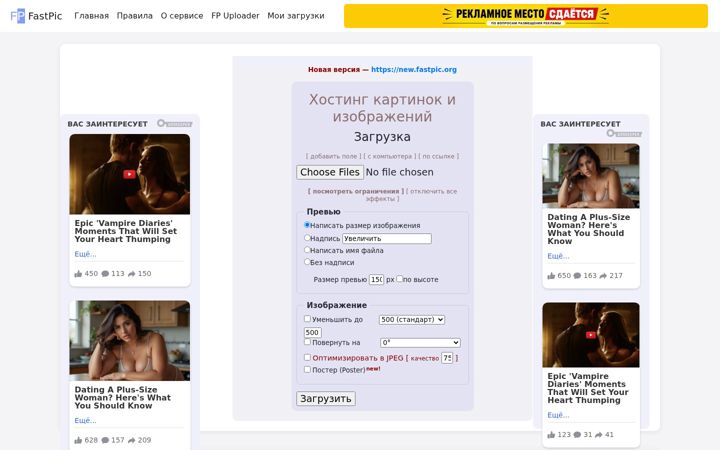Viewport: 720px width, 450px height.
Task: Click the ad network logo in left widget header
Action: click(174, 124)
